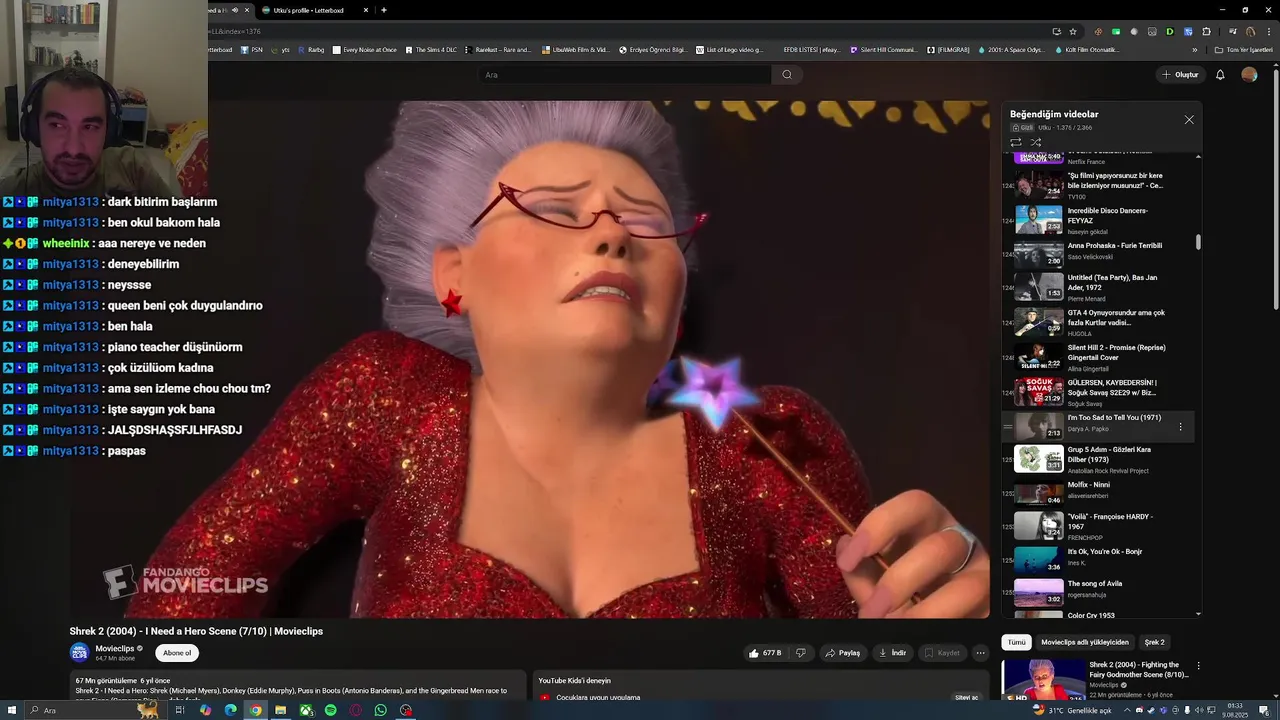This screenshot has width=1280, height=720.
Task: Play The song of Avila video
Action: point(1100,592)
